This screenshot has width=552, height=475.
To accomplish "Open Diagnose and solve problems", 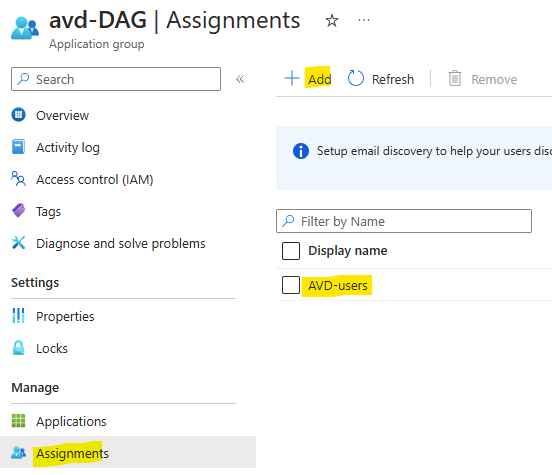I will [120, 244].
